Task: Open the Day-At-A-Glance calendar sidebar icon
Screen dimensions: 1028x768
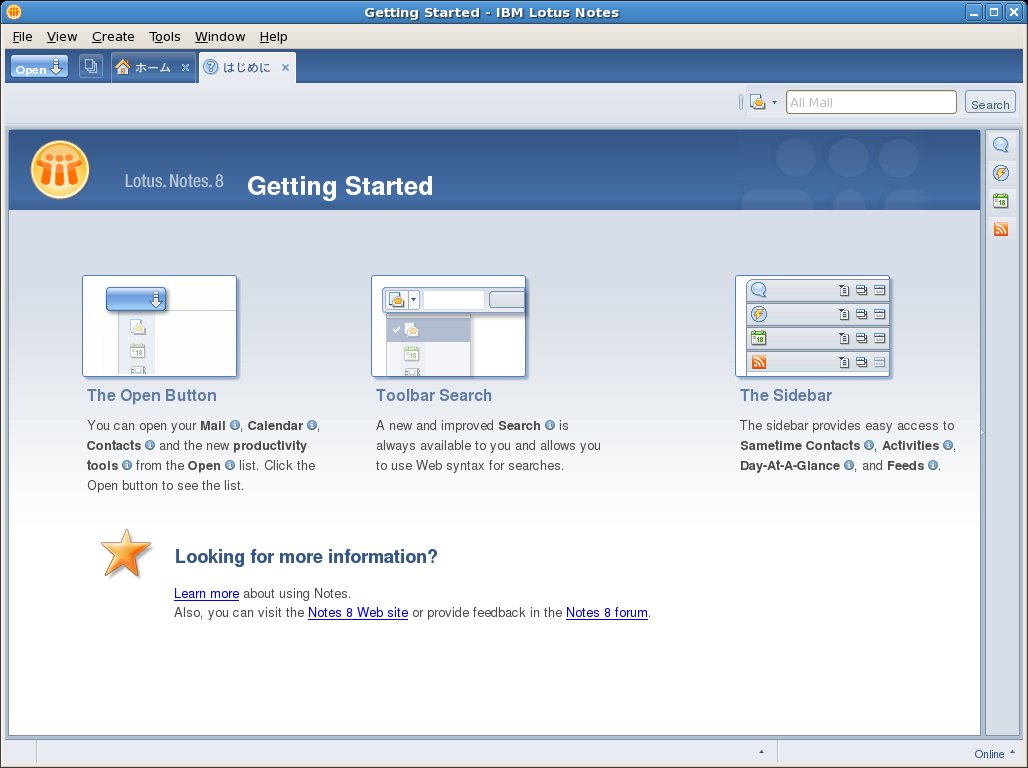Action: pyautogui.click(x=1000, y=201)
